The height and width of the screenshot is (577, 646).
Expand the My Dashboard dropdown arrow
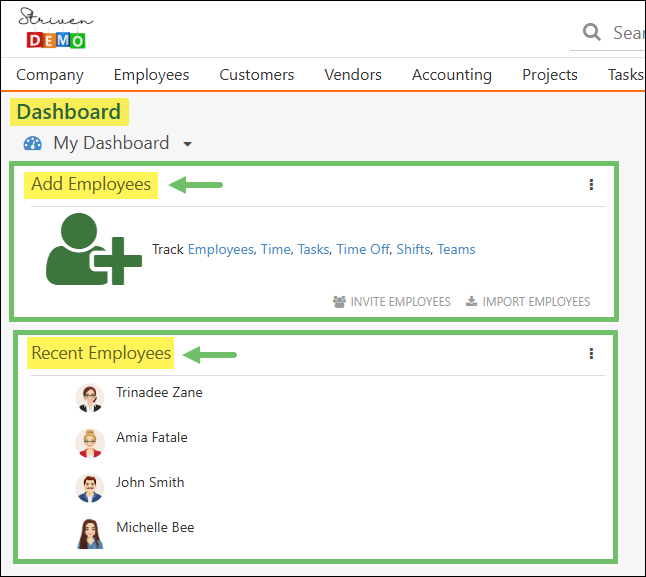point(187,144)
